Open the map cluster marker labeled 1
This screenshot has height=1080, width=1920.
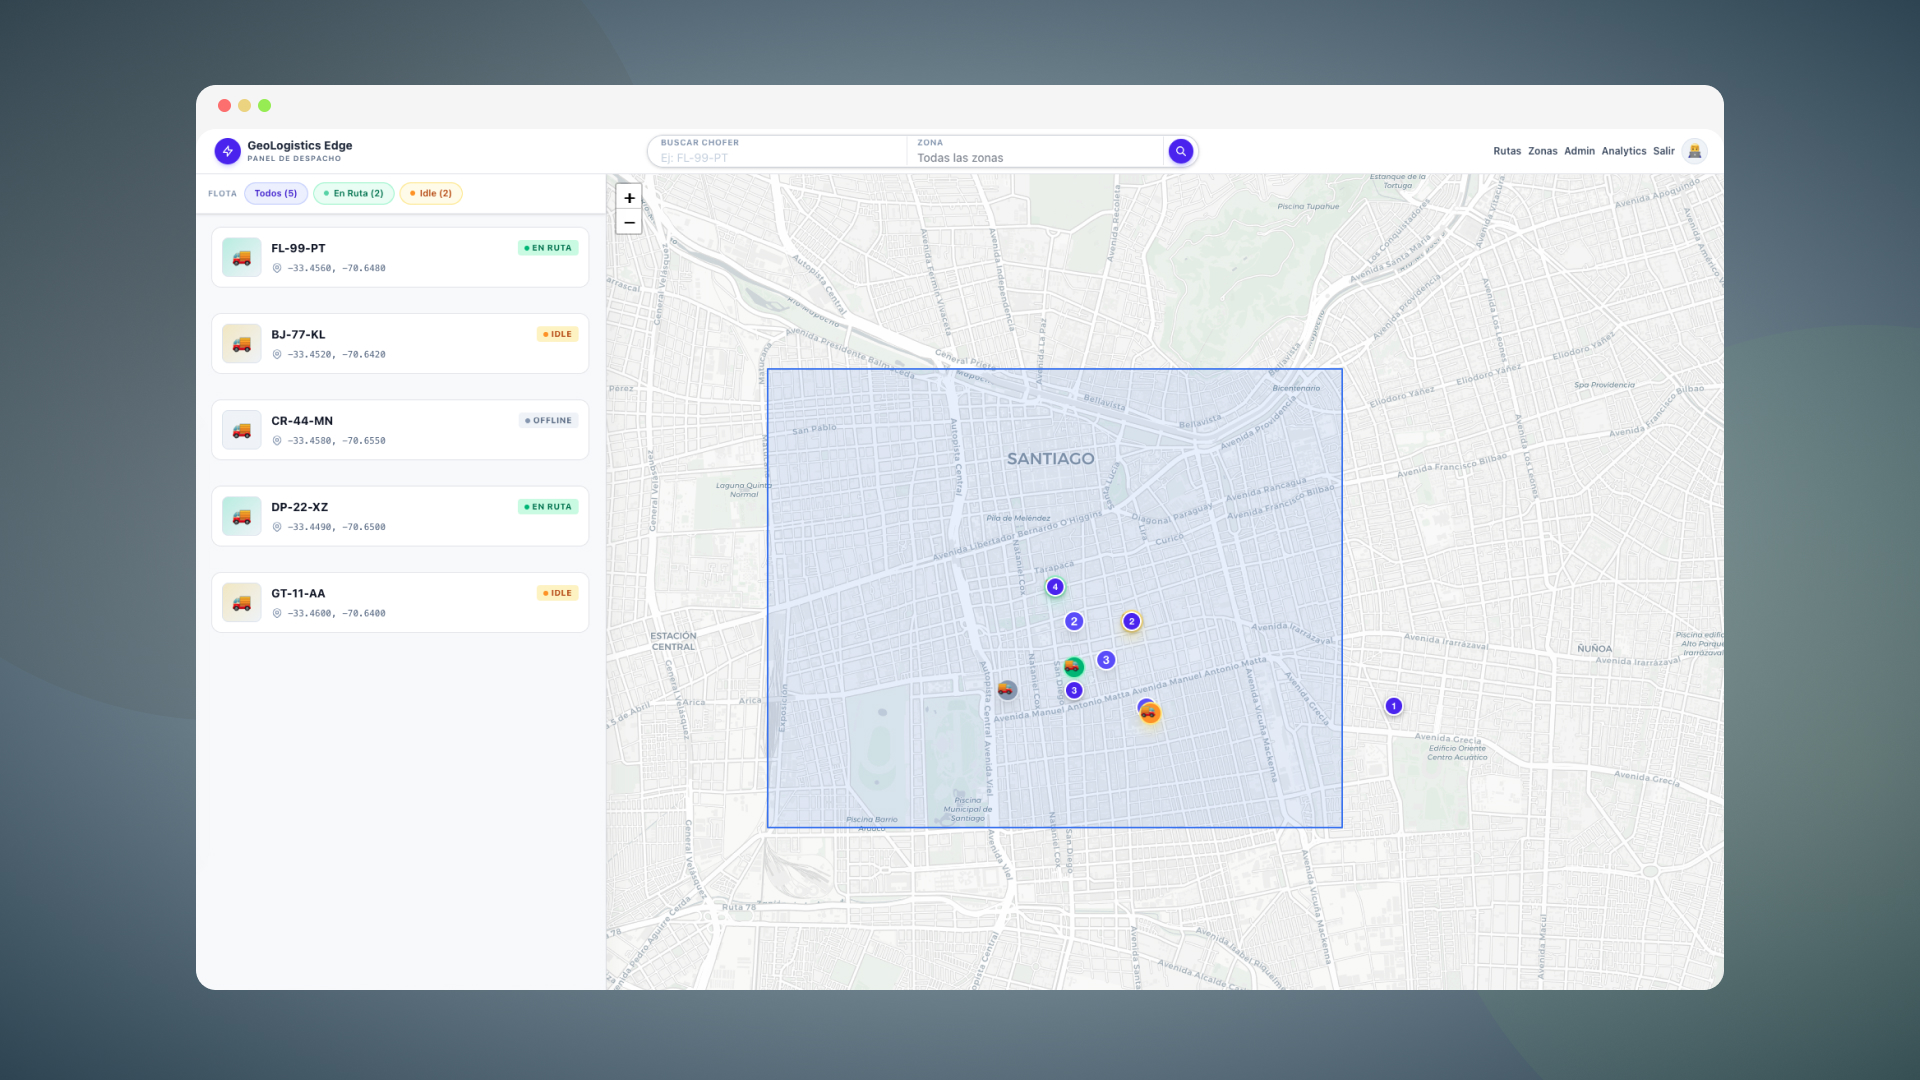point(1393,706)
